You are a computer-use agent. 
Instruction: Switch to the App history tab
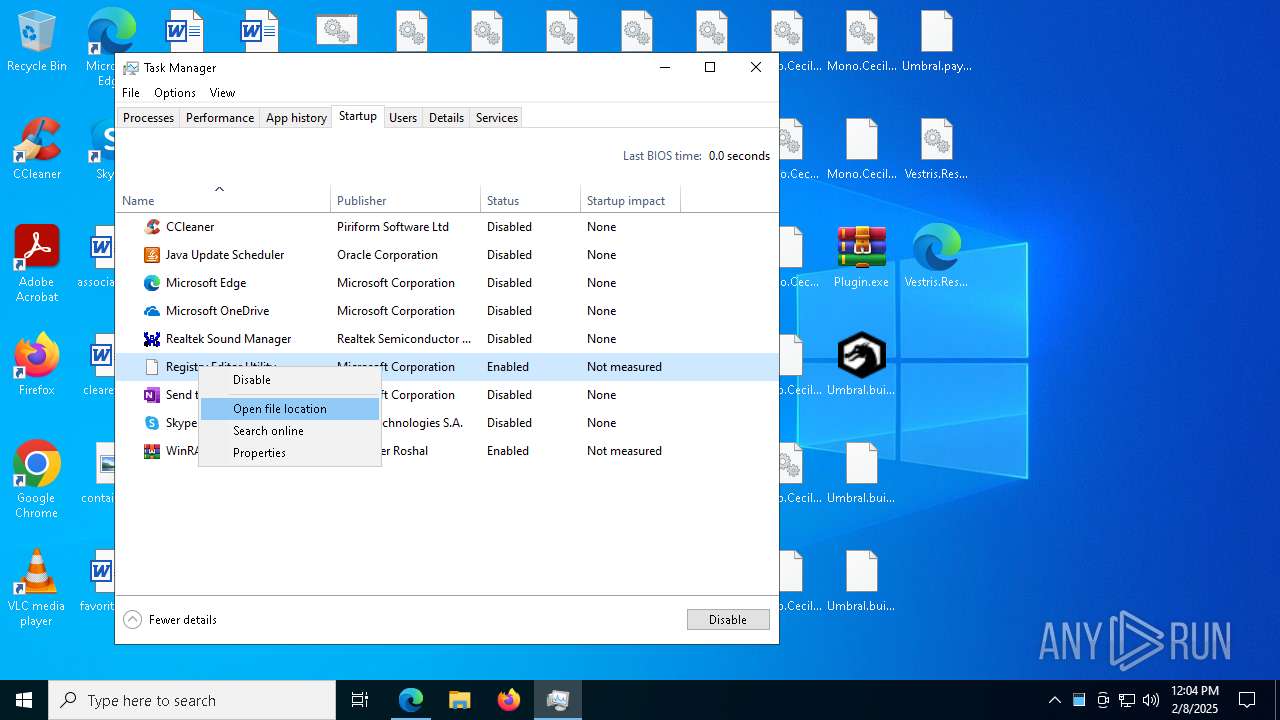pyautogui.click(x=296, y=118)
